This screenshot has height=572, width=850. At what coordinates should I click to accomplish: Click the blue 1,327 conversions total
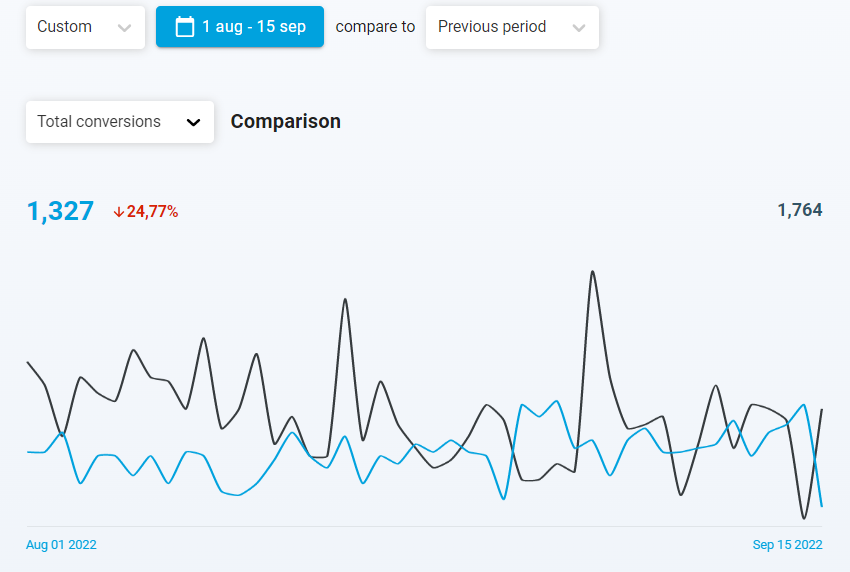(x=60, y=211)
